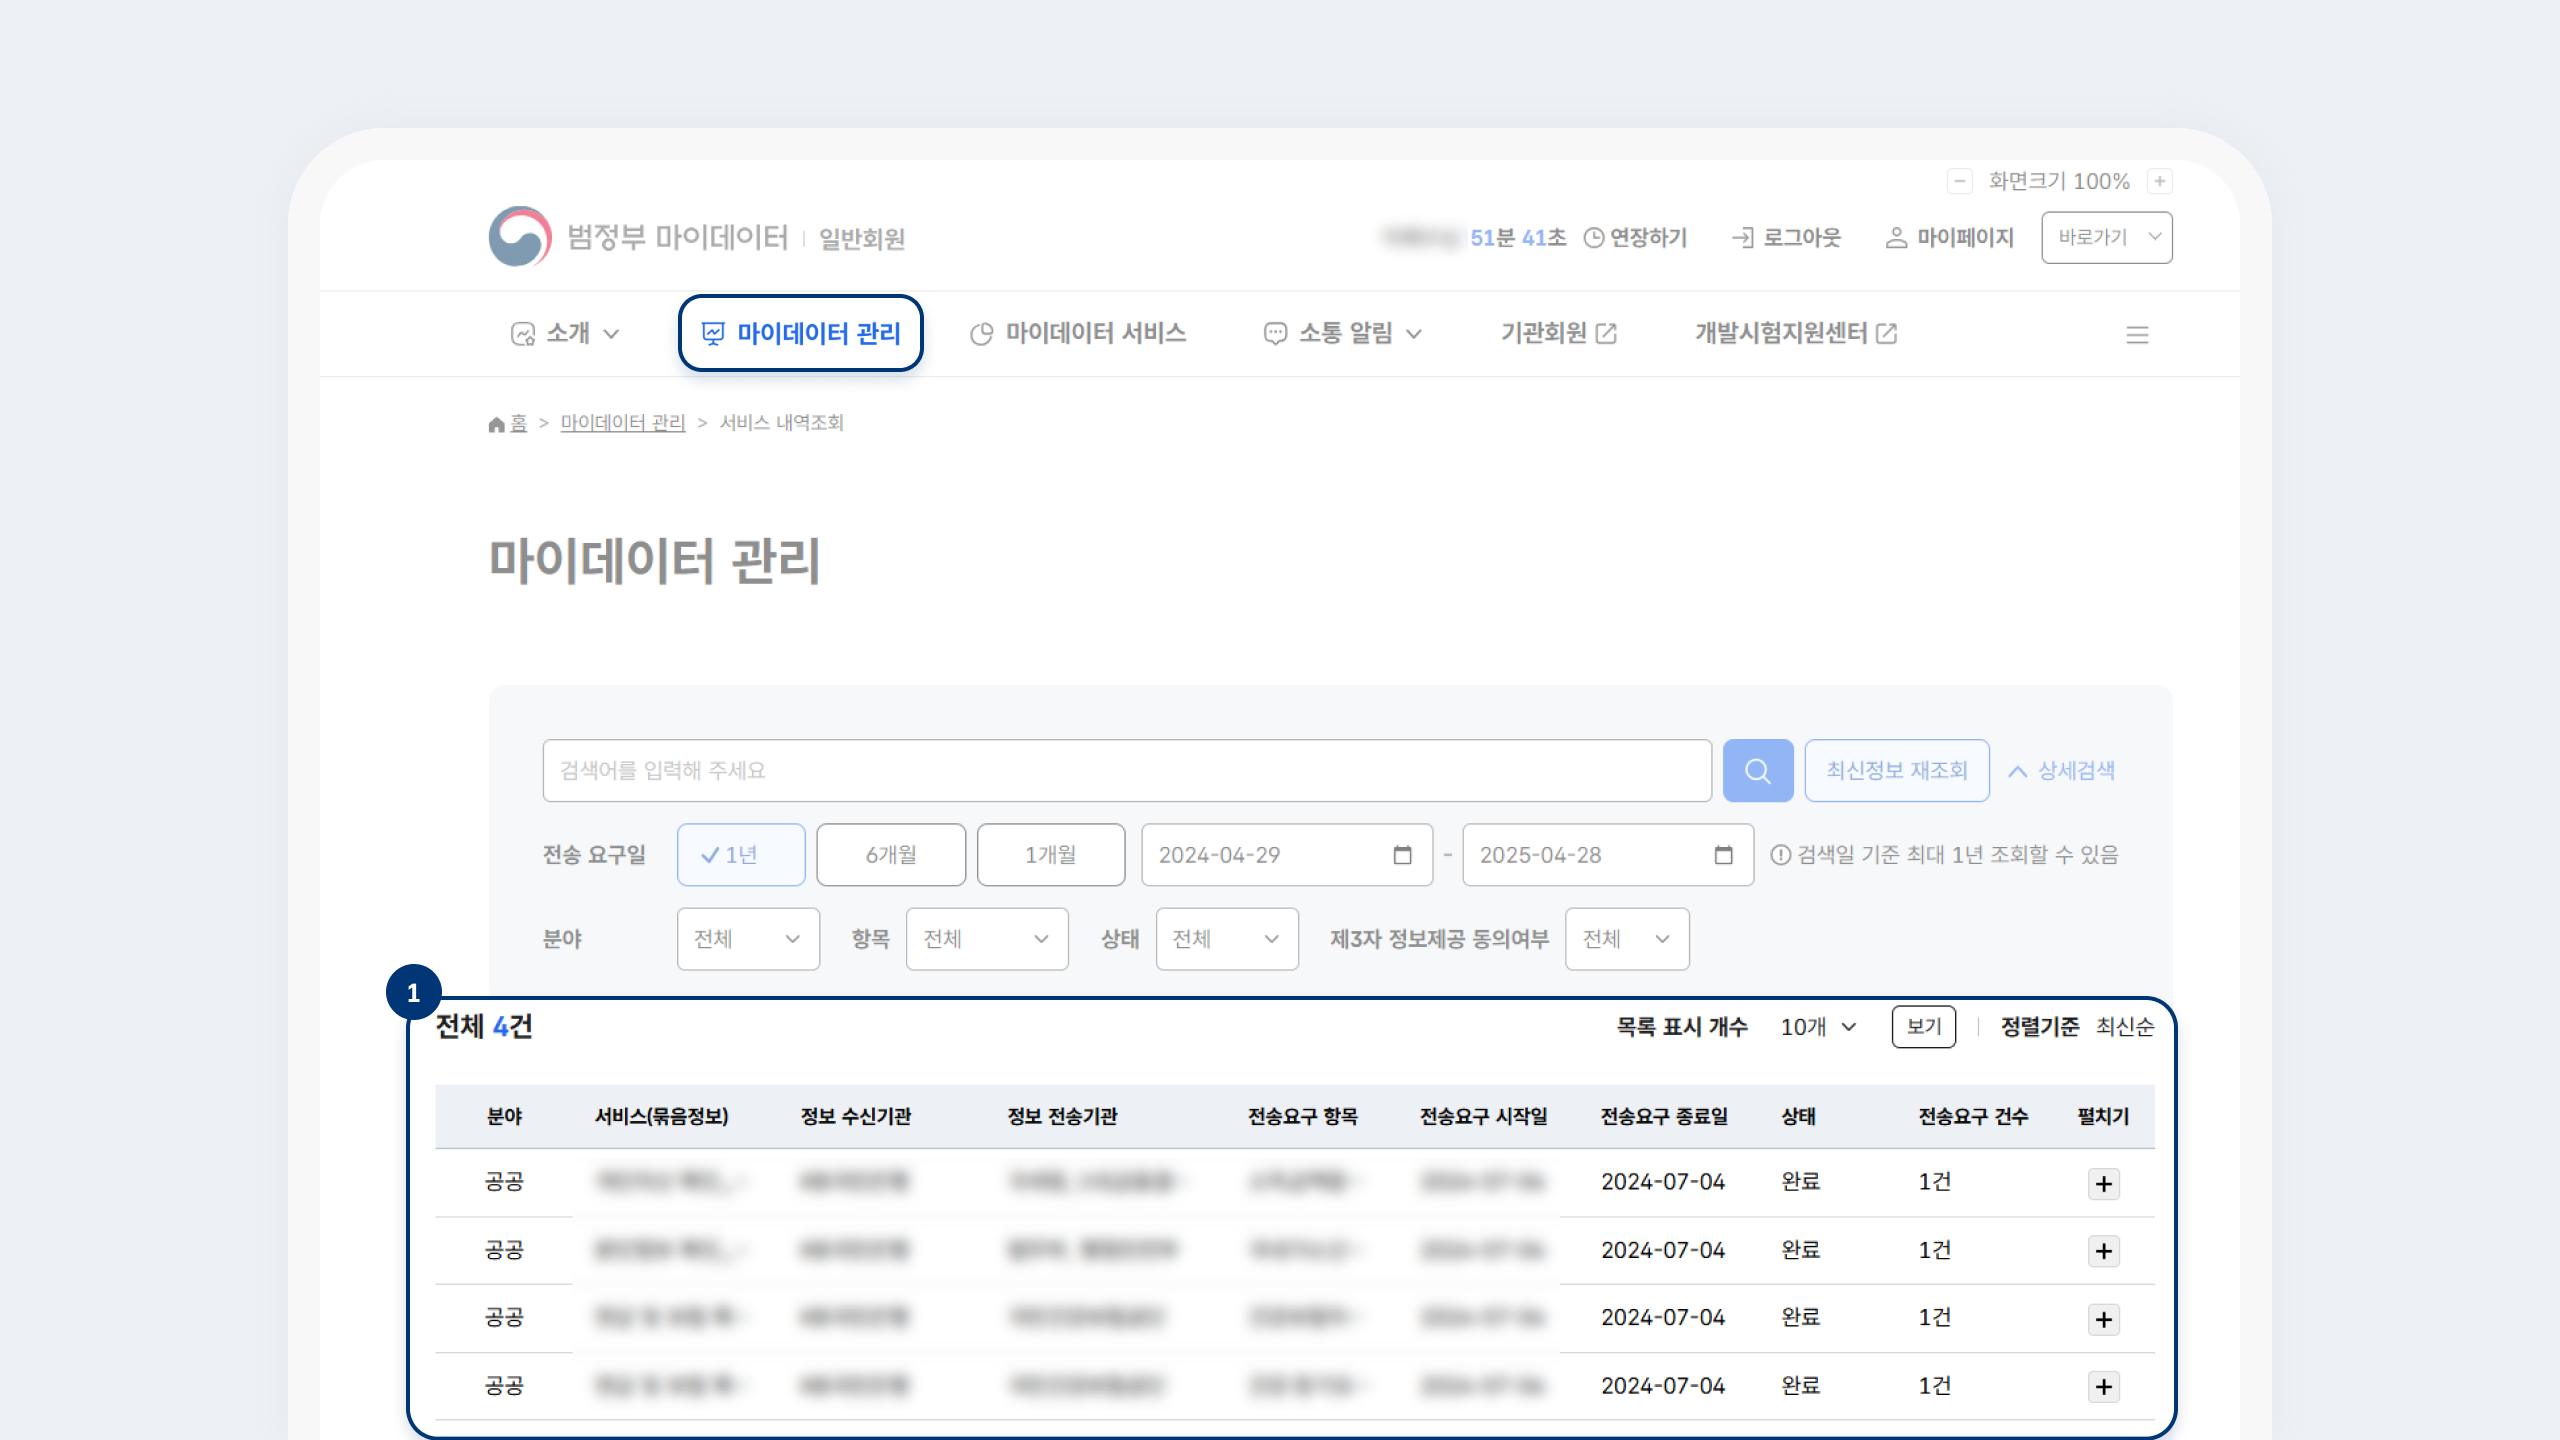2560x1440 pixels.
Task: Click the 보기 button
Action: 1924,1027
